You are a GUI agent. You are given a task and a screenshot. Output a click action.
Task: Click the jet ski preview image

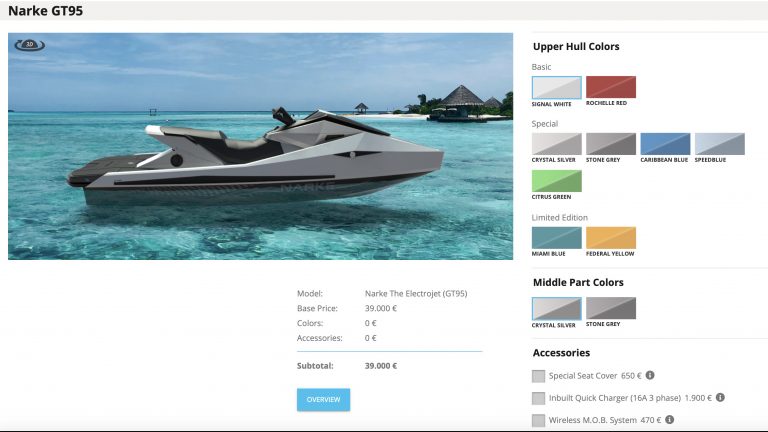[x=261, y=146]
